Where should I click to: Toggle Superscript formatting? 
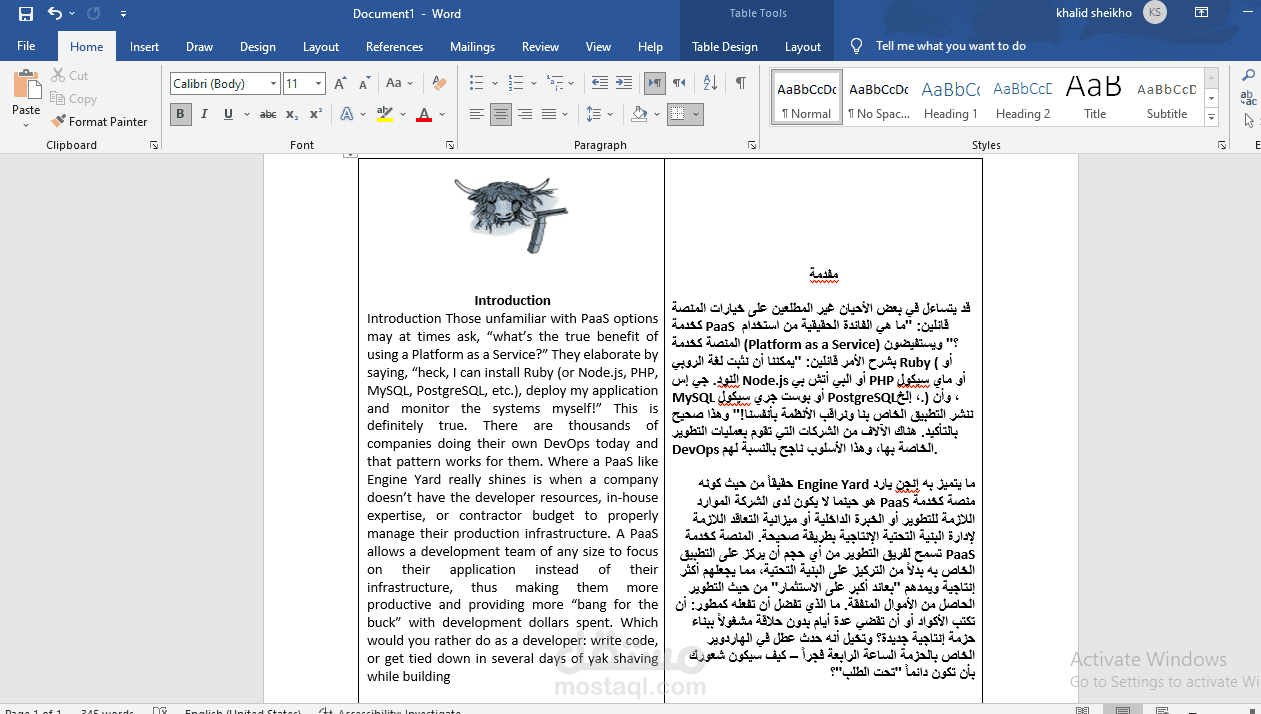315,114
